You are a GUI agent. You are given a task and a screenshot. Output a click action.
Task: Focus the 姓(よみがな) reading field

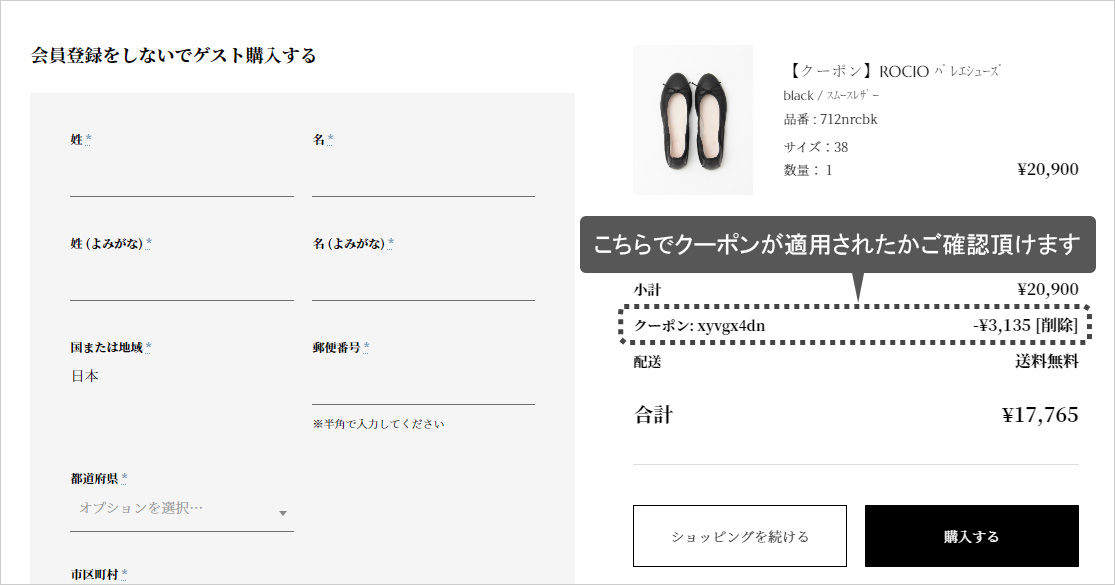pos(181,281)
